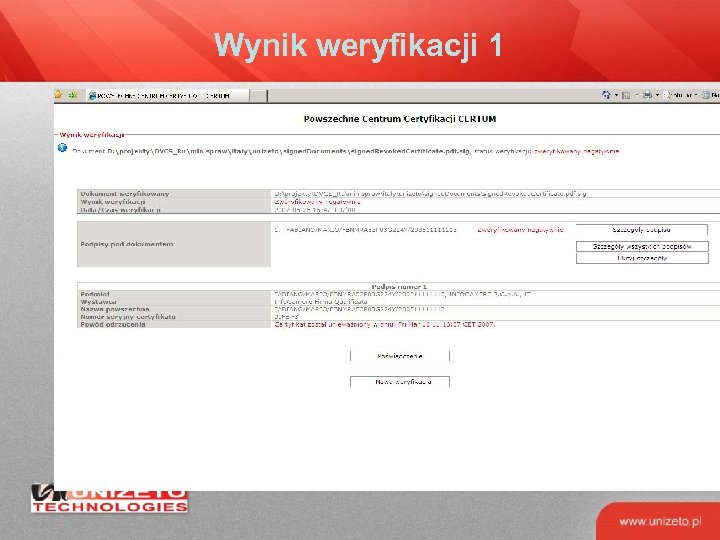Click 'Szczegóły podpisu' button
This screenshot has width=720, height=540.
click(641, 230)
